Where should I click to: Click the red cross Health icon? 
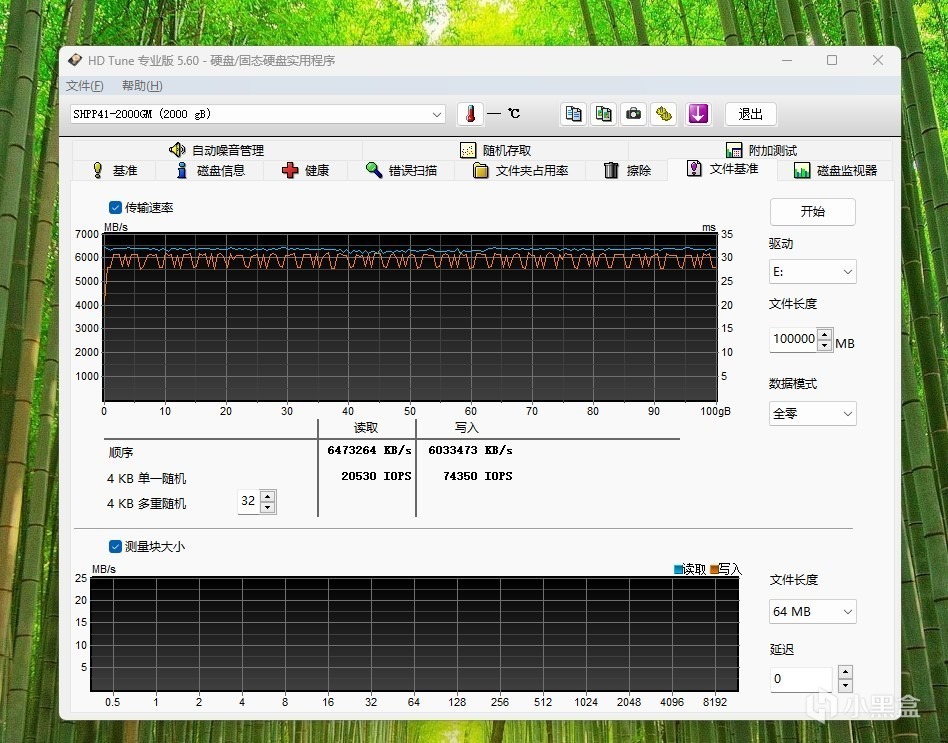click(x=290, y=170)
